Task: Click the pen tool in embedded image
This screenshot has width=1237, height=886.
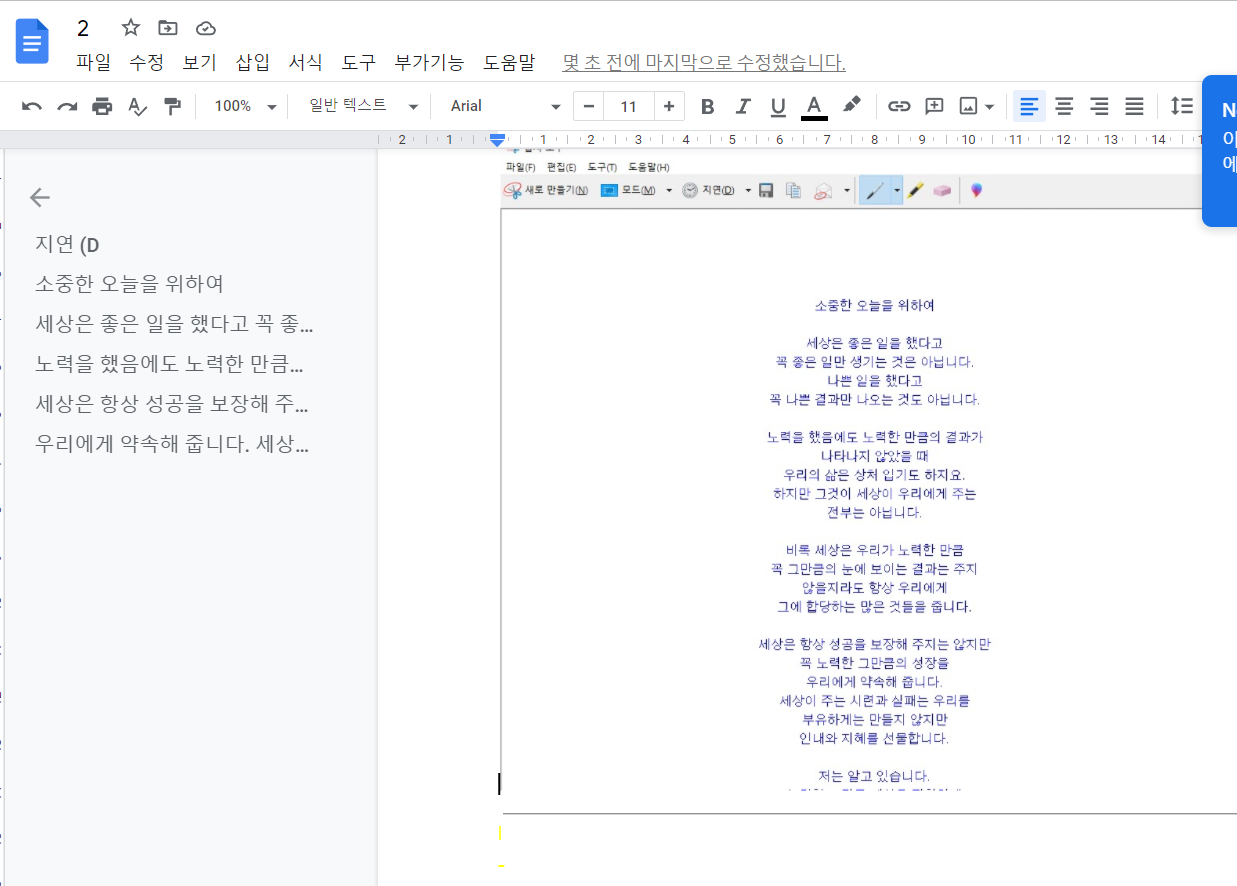Action: point(875,190)
